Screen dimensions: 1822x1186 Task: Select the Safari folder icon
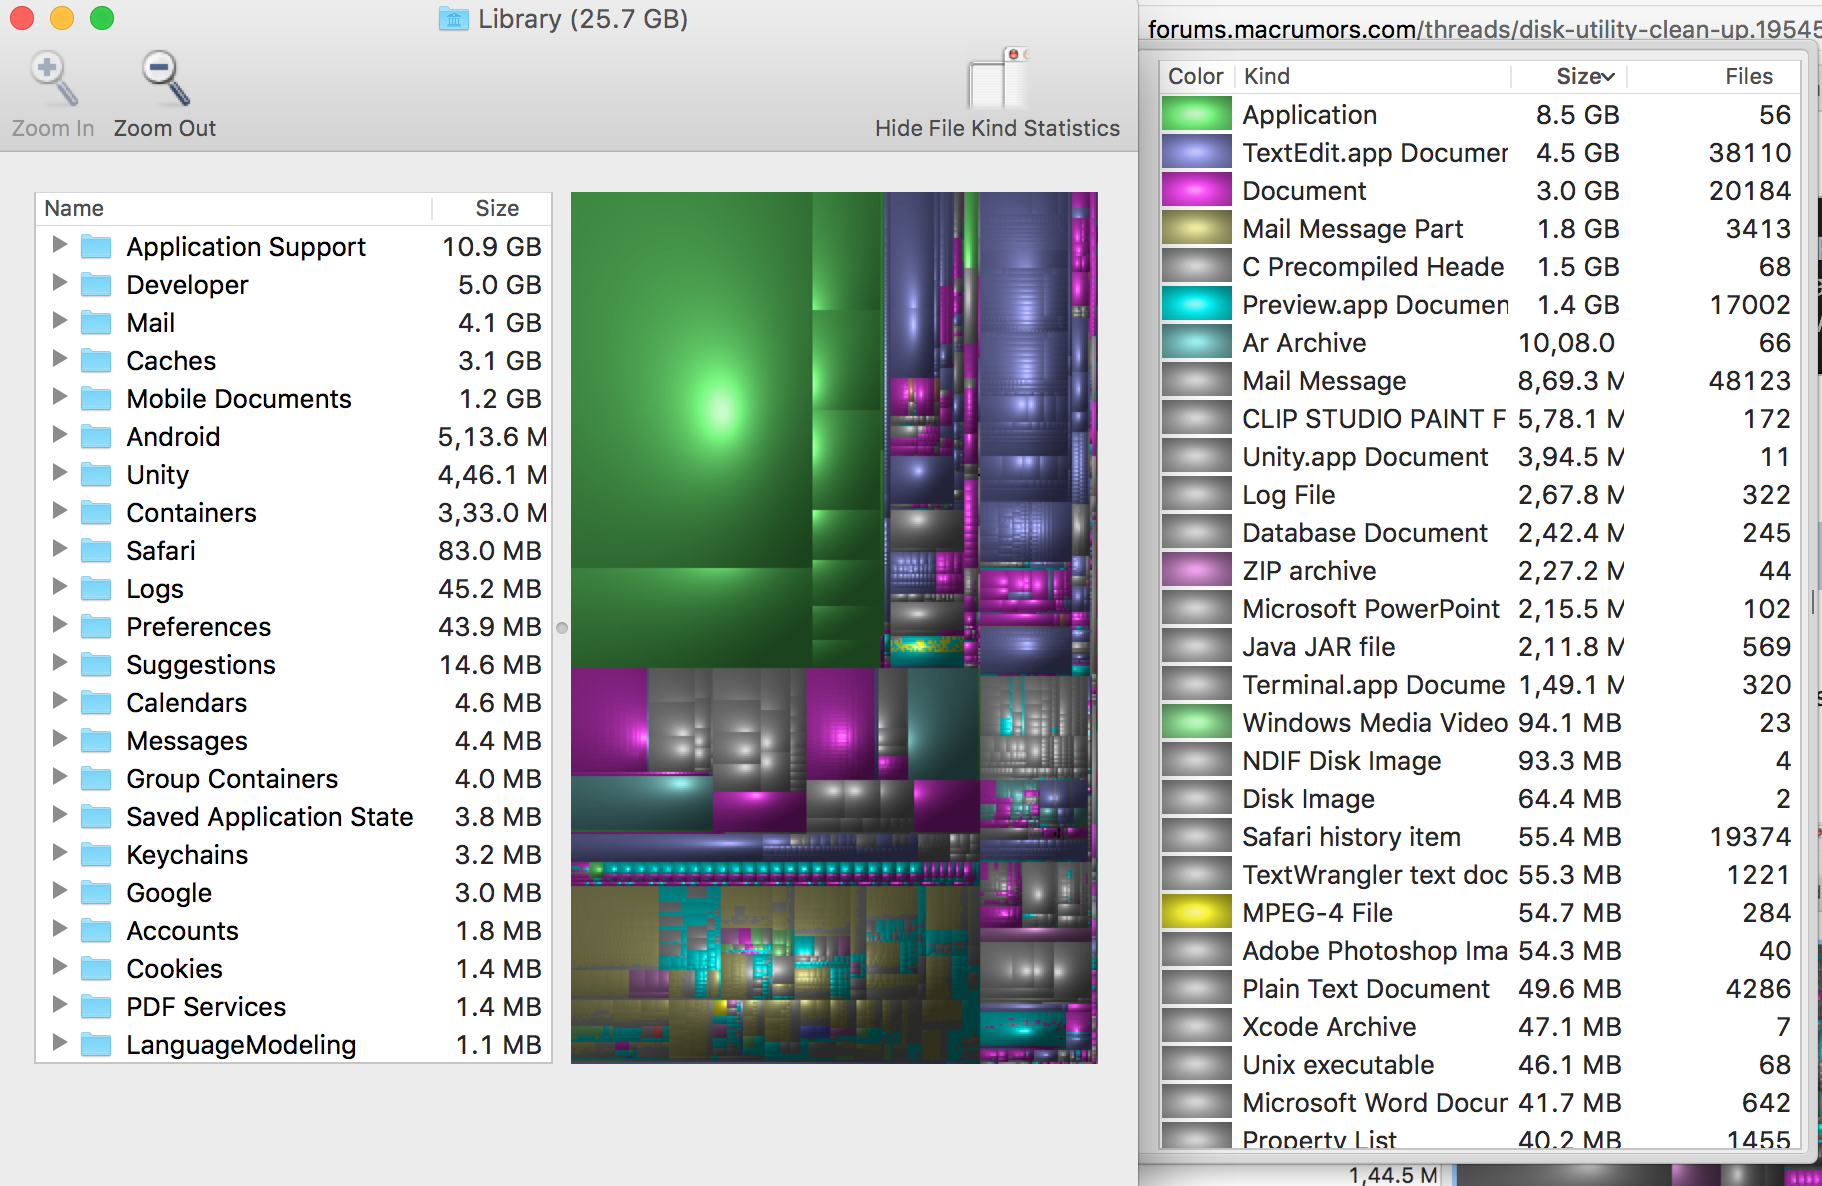pos(96,551)
